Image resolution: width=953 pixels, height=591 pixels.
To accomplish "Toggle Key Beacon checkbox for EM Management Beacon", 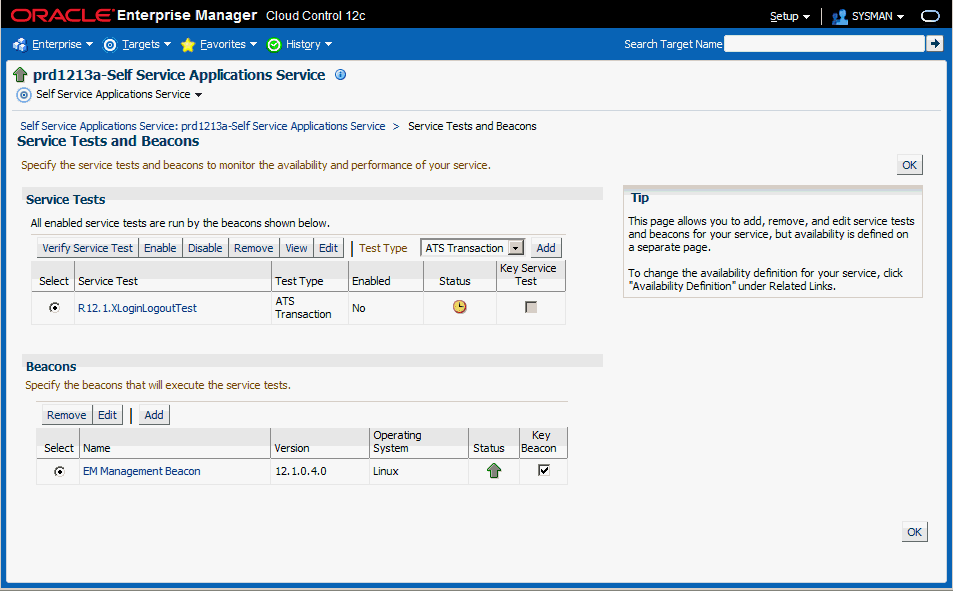I will (544, 470).
